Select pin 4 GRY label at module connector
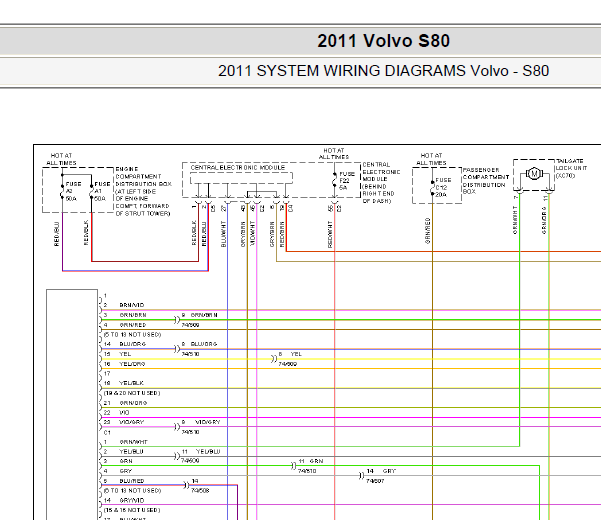This screenshot has width=601, height=520. click(x=126, y=471)
